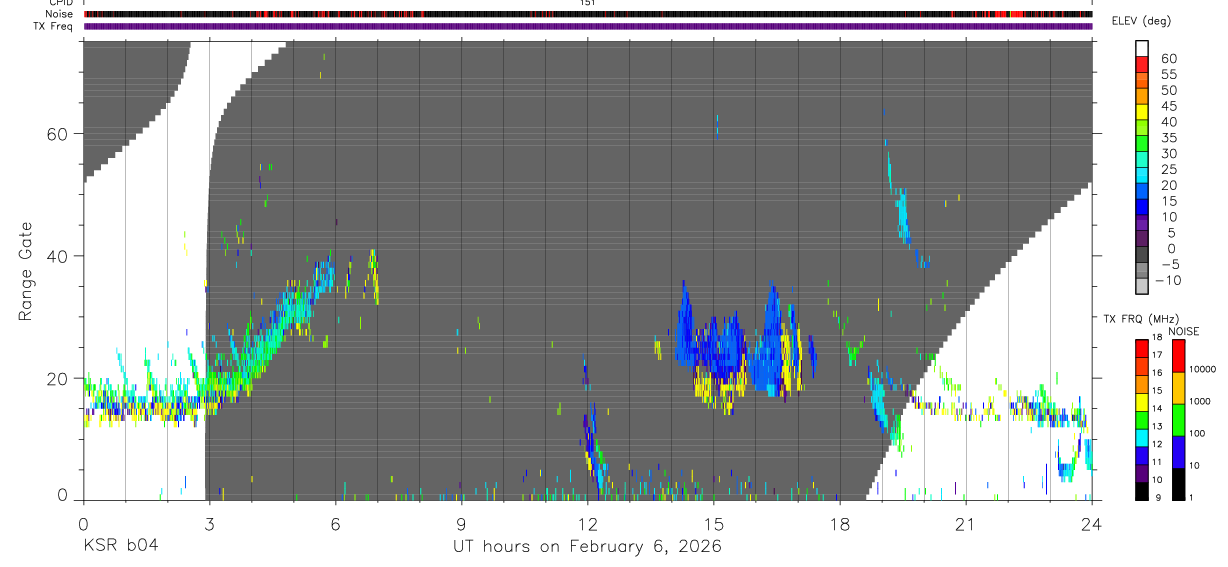Click the purple TX Freq strip bar
The width and height of the screenshot is (1228, 567).
tap(588, 26)
